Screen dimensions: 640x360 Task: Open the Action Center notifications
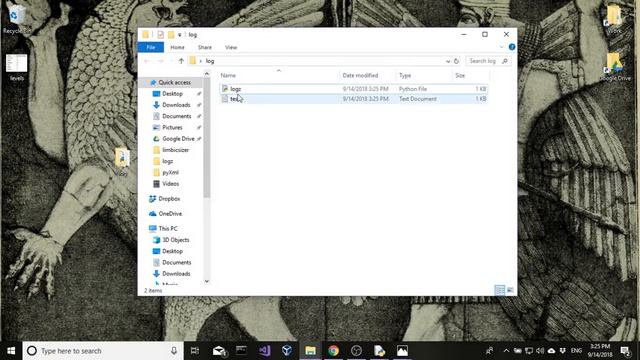click(x=625, y=351)
